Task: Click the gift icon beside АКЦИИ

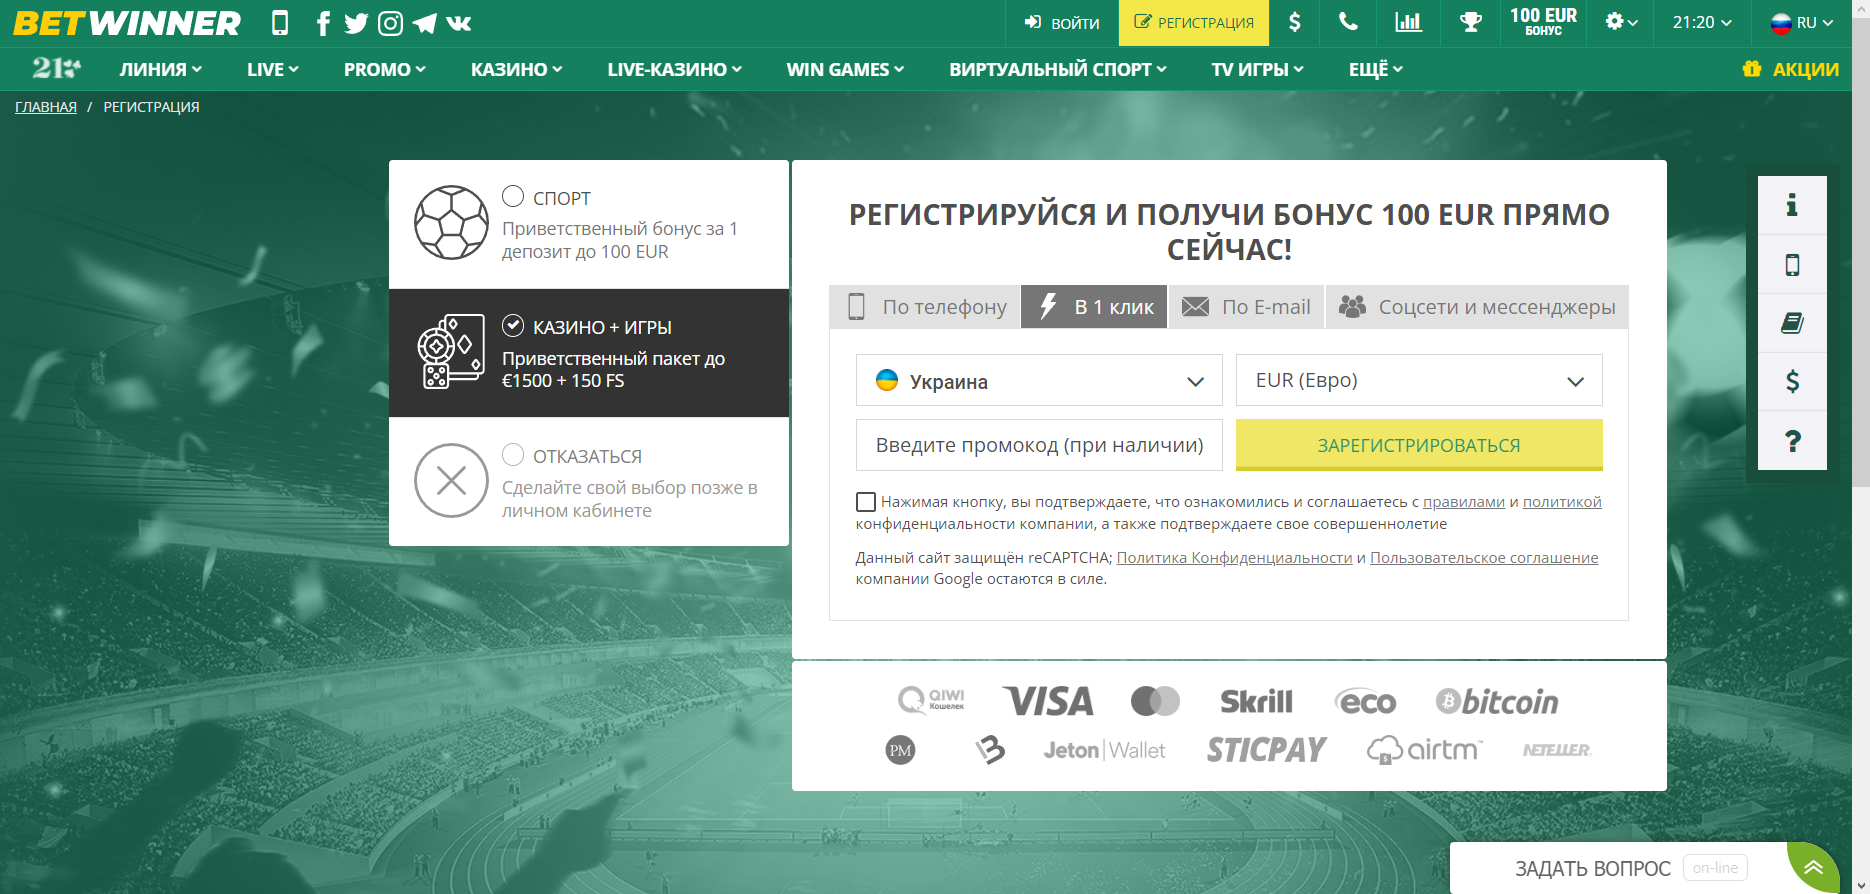Action: click(x=1752, y=69)
